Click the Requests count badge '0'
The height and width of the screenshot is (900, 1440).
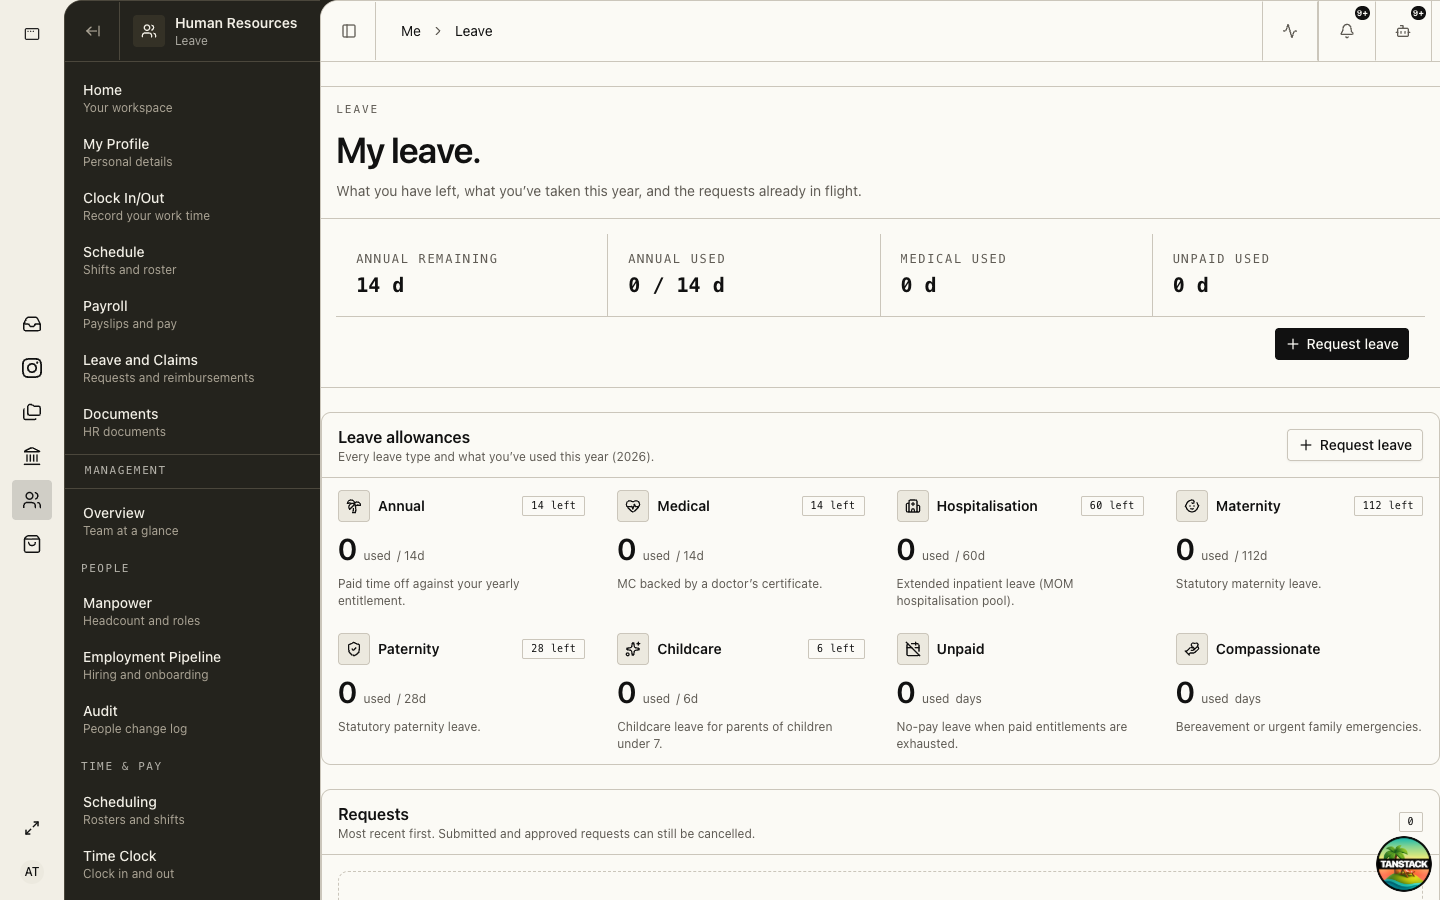[1411, 822]
